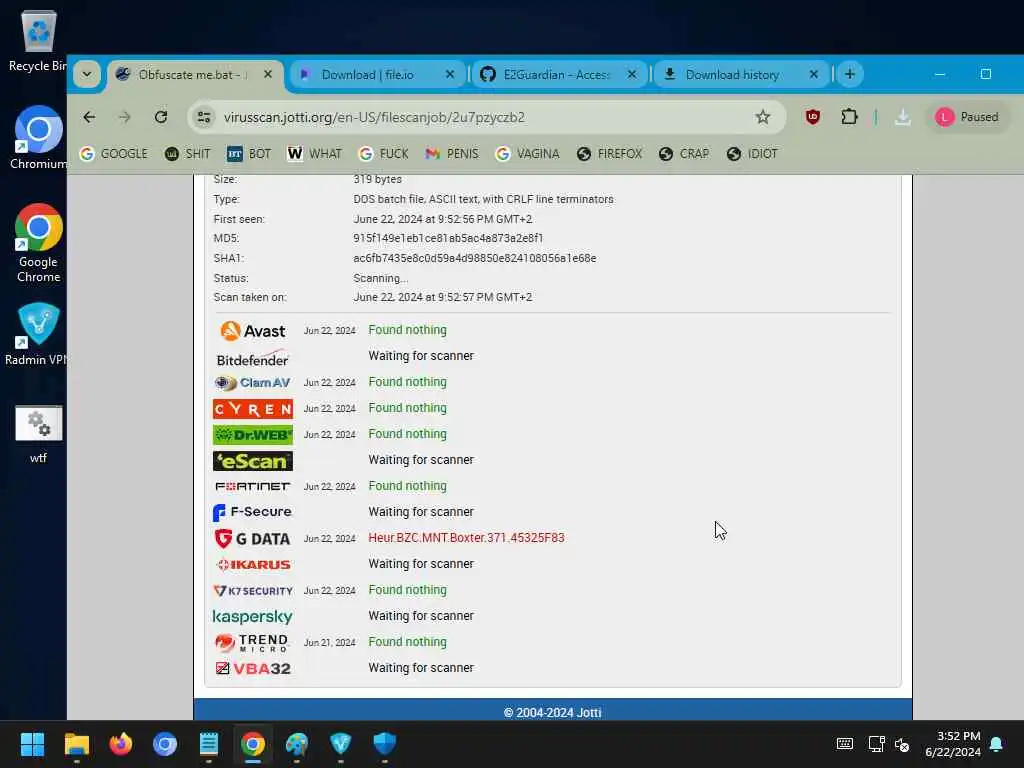Click the SHA1 hash value
This screenshot has width=1024, height=768.
click(475, 258)
